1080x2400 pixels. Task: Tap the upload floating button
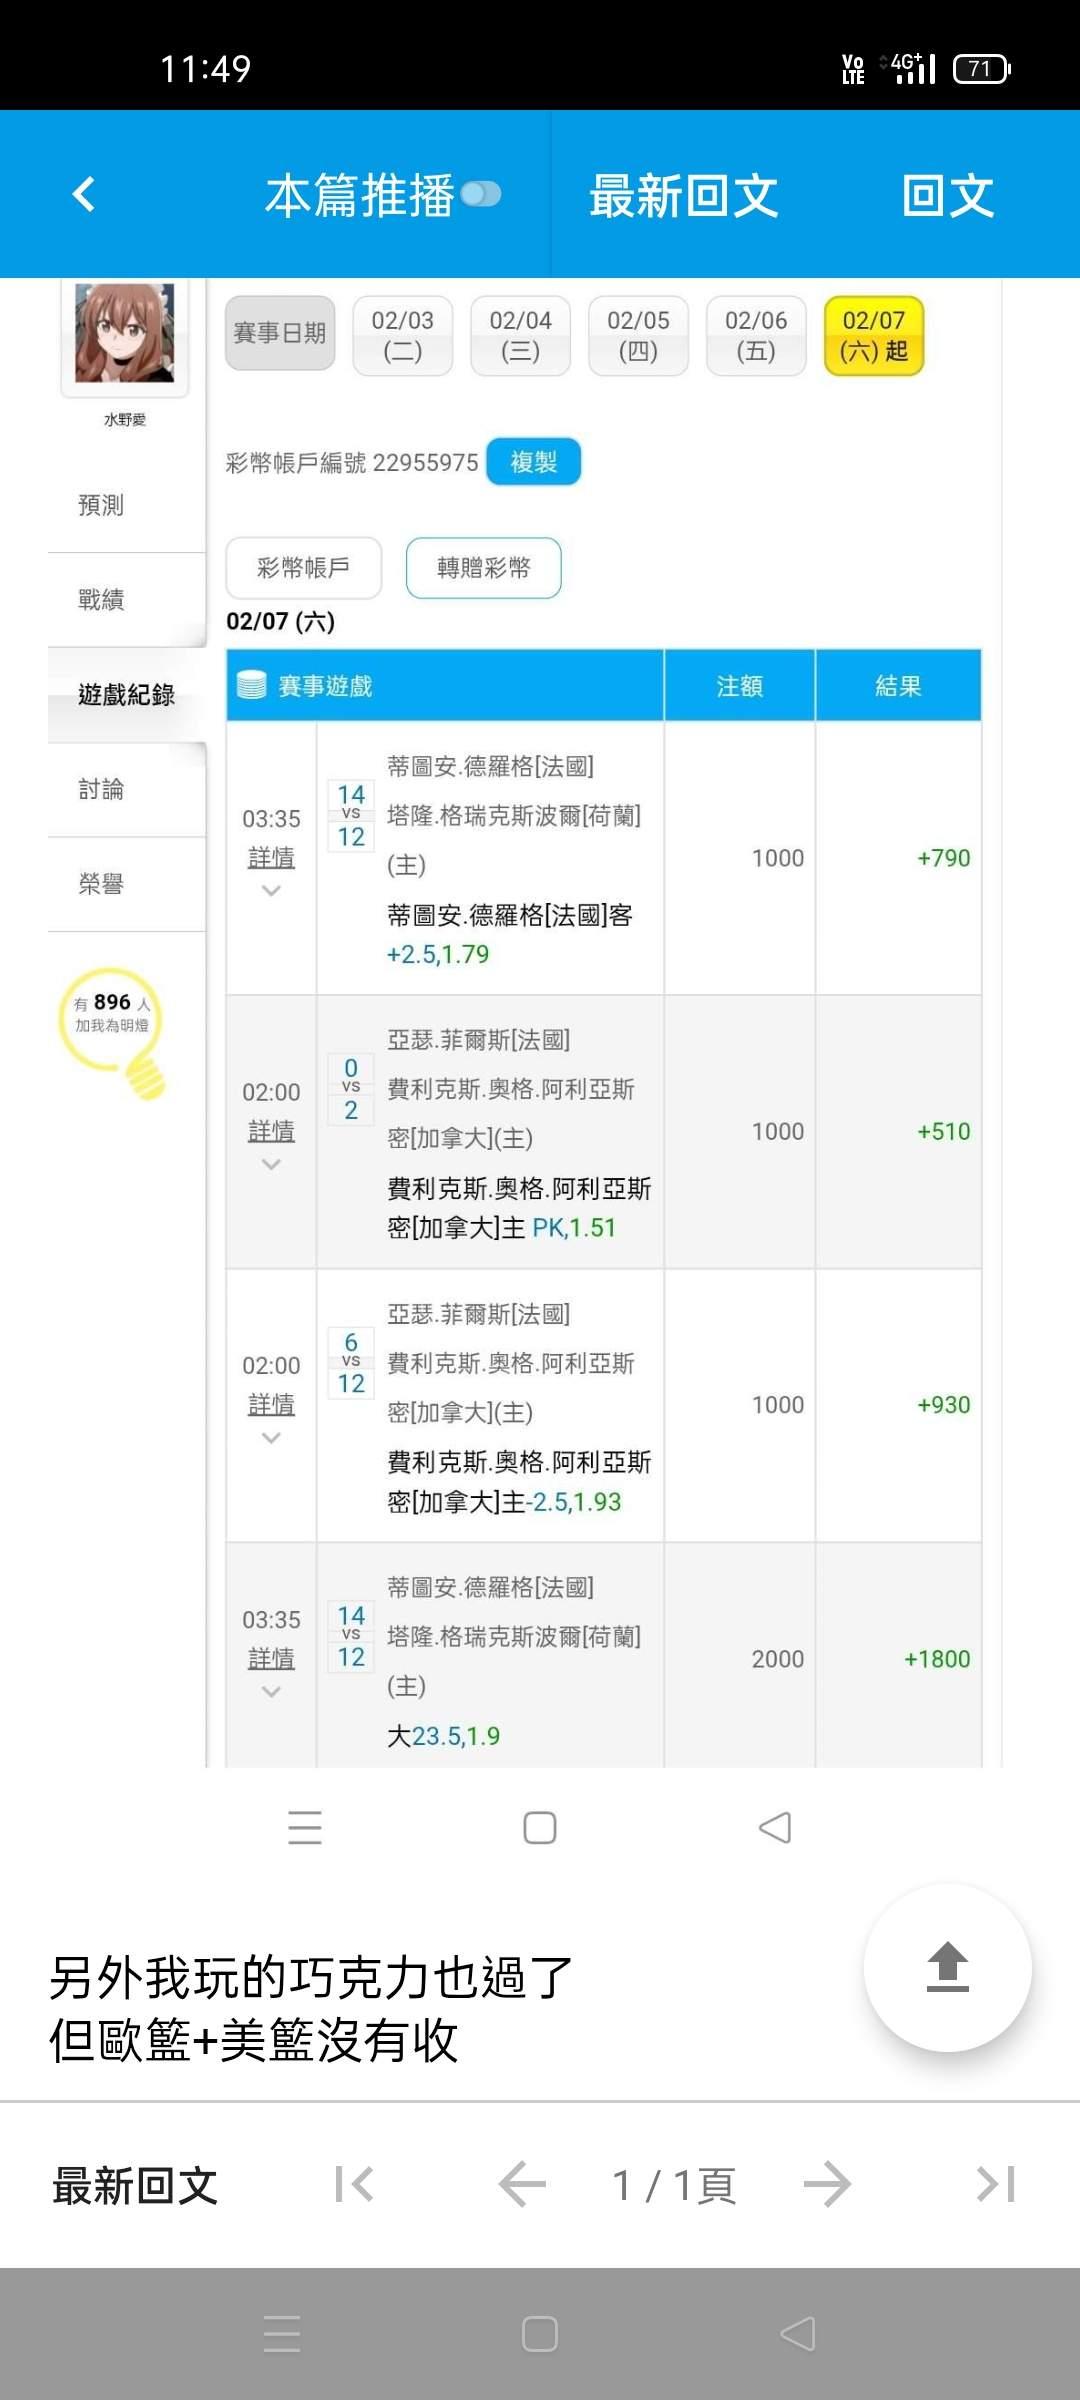pyautogui.click(x=947, y=1967)
